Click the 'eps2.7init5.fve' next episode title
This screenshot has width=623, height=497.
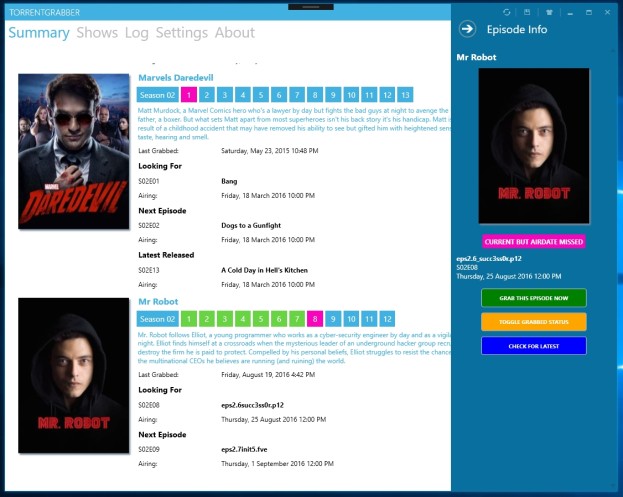(244, 449)
